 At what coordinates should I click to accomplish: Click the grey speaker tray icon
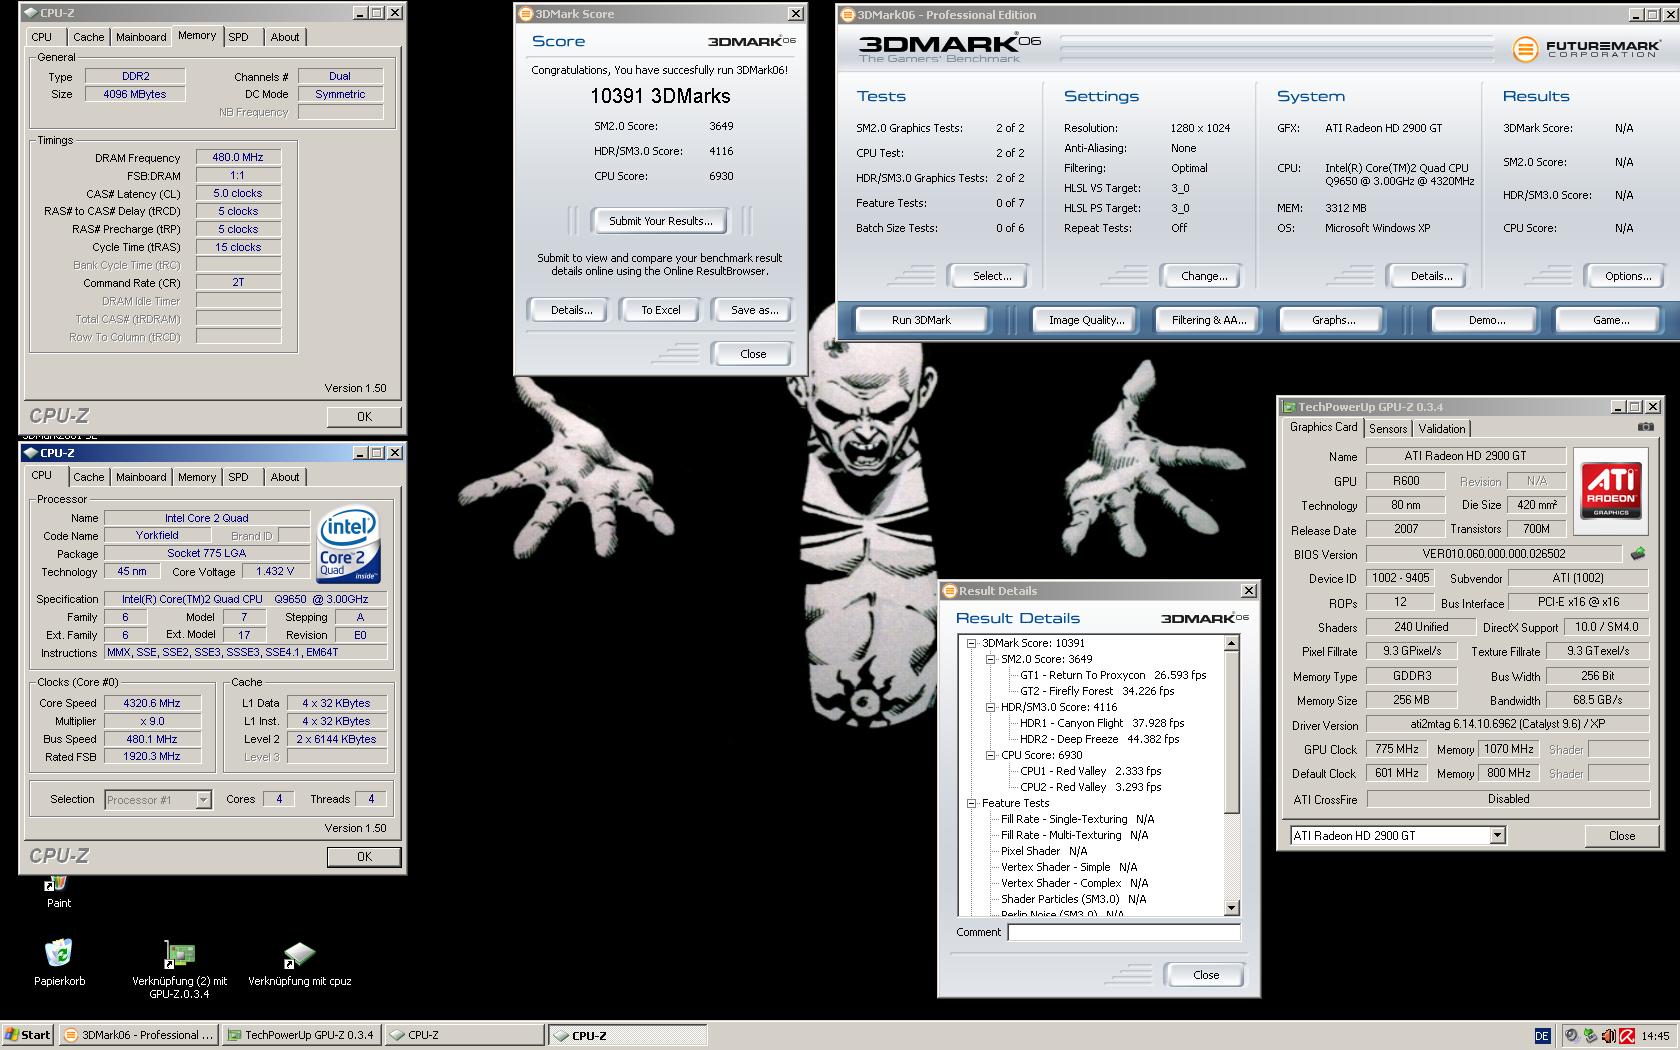coord(1571,1035)
